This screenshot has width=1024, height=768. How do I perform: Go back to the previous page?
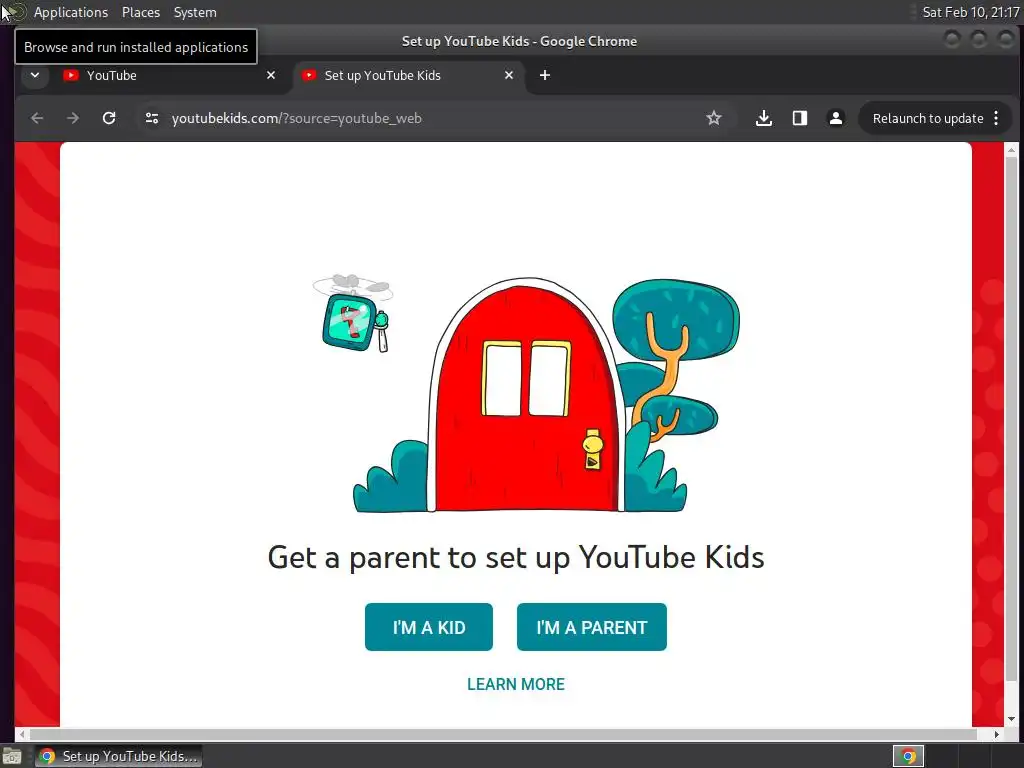pos(37,118)
